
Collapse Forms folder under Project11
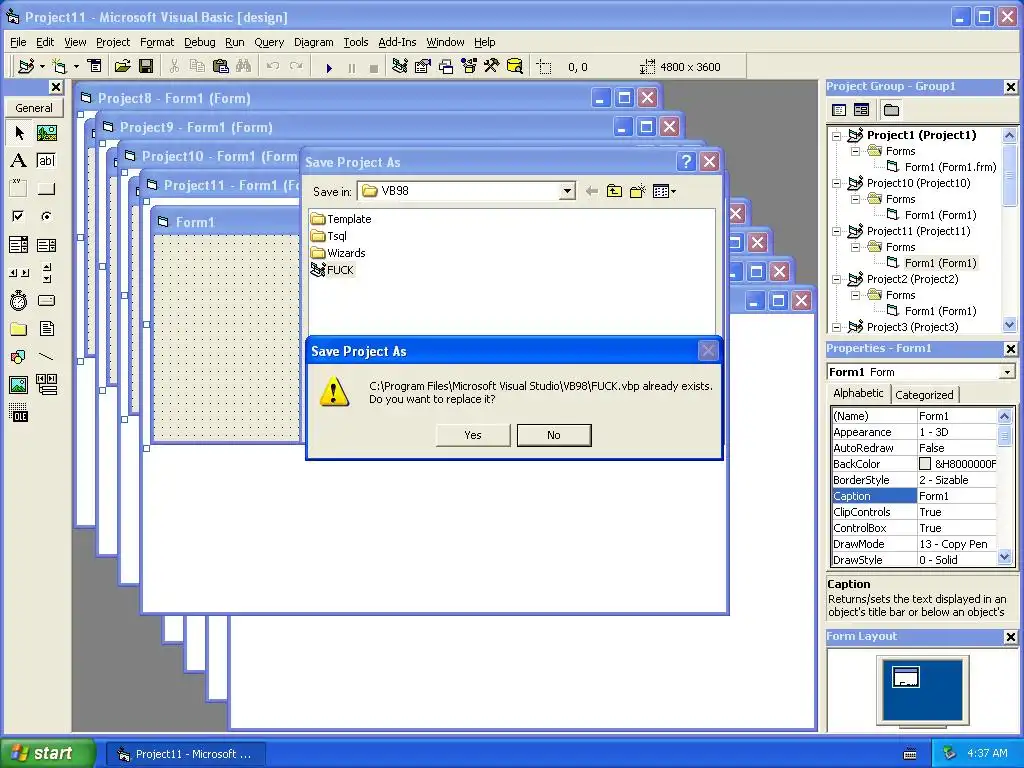[855, 248]
